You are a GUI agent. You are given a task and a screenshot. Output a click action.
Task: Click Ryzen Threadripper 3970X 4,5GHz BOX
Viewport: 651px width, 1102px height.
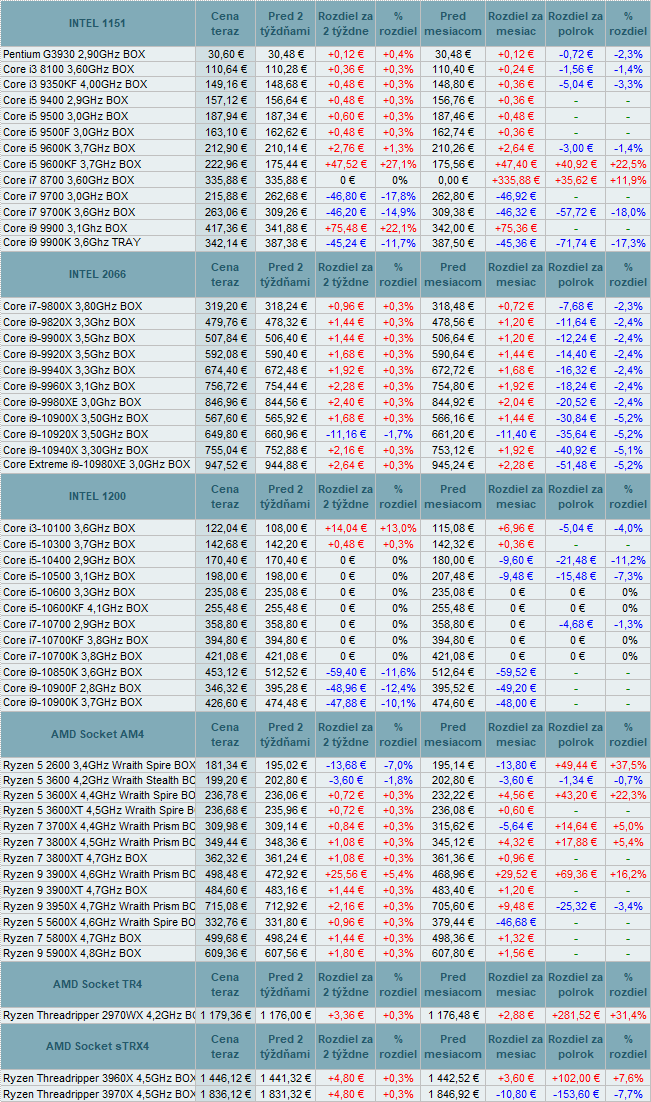98,1094
